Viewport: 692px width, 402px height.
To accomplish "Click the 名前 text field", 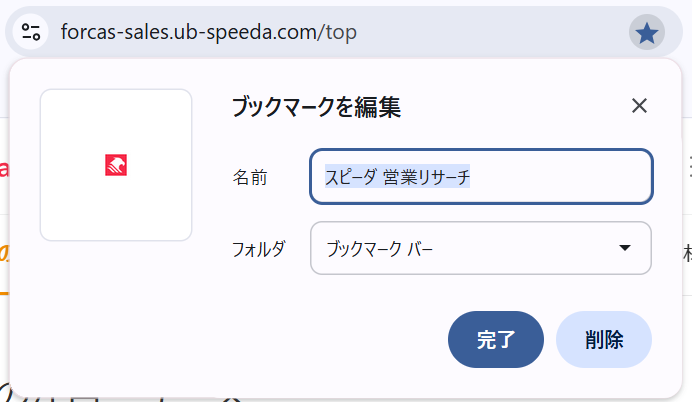I will tap(481, 177).
